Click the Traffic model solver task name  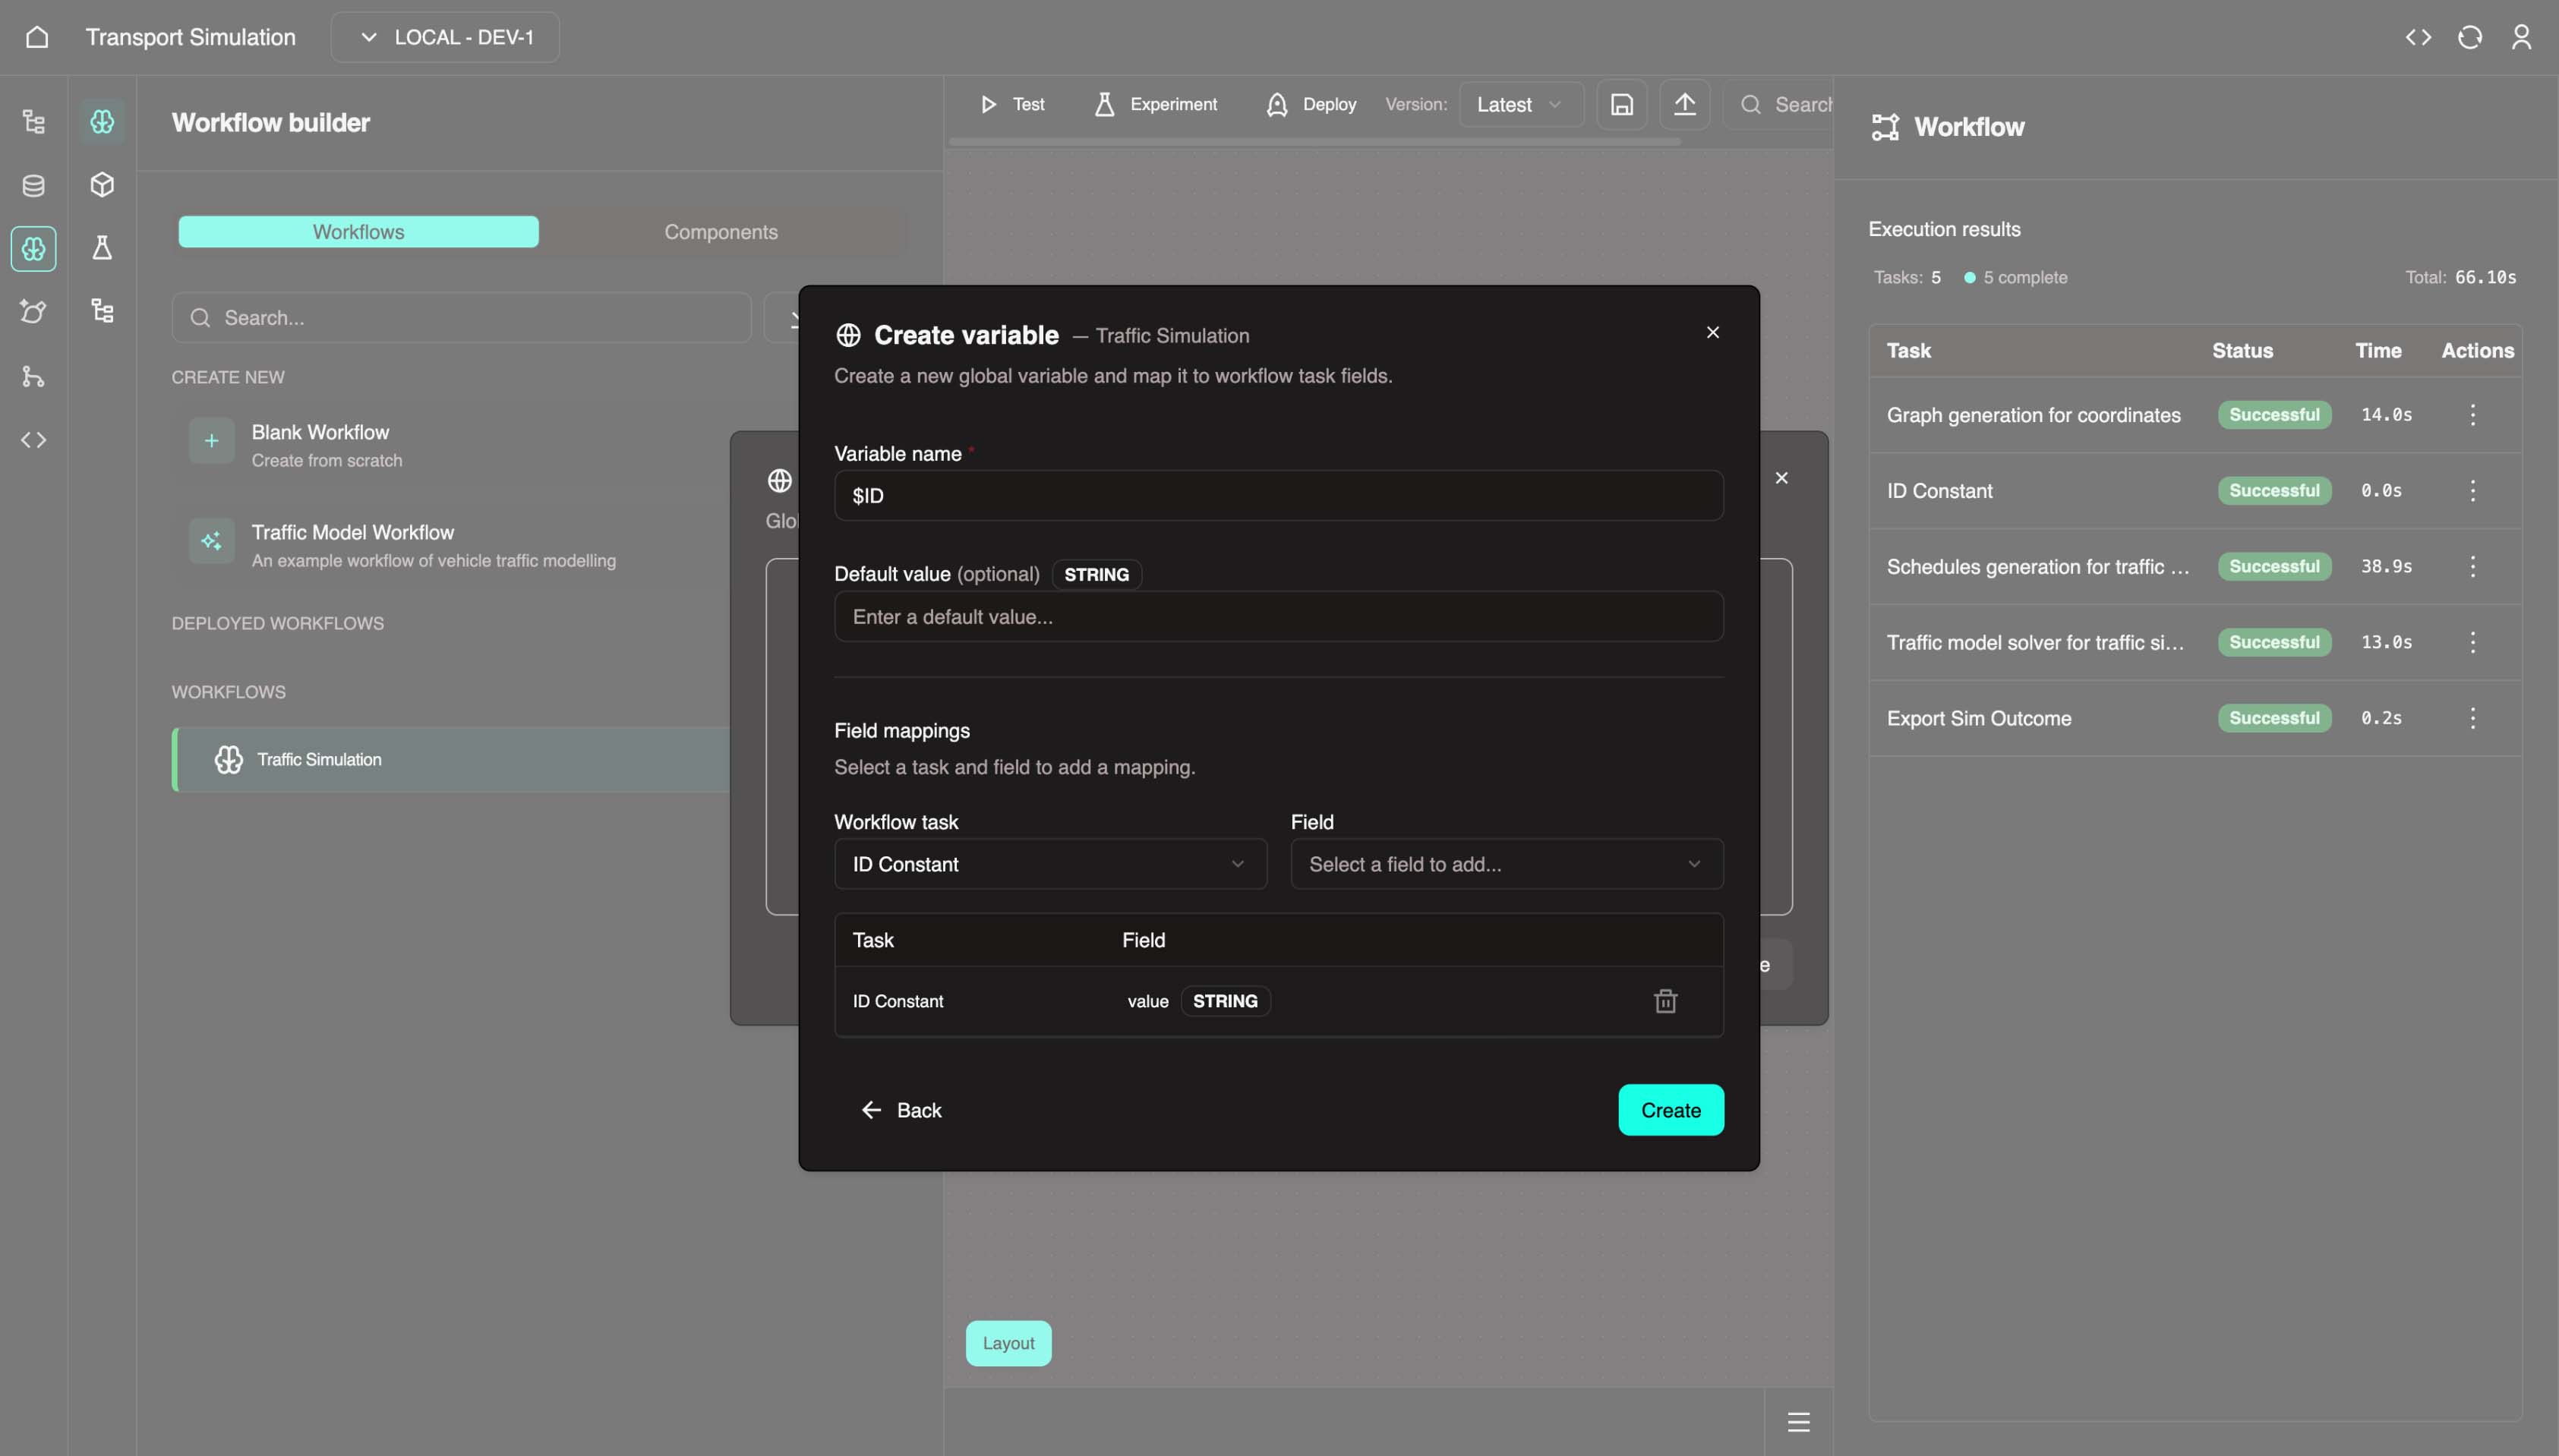[2035, 642]
